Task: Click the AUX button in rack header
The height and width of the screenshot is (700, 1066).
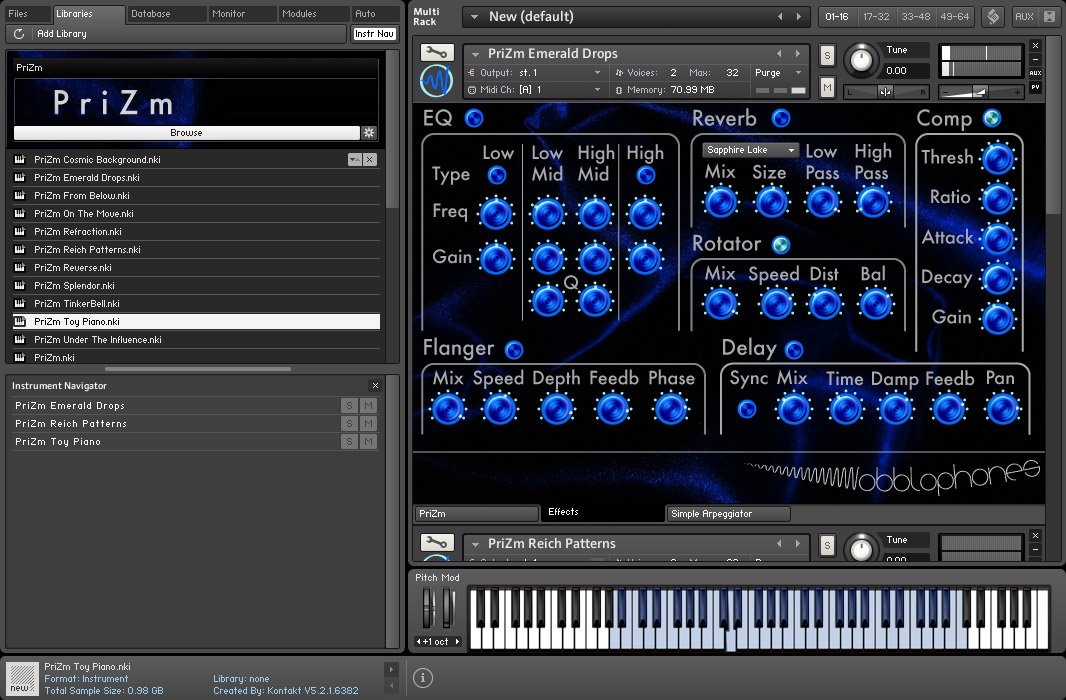Action: (x=1024, y=16)
